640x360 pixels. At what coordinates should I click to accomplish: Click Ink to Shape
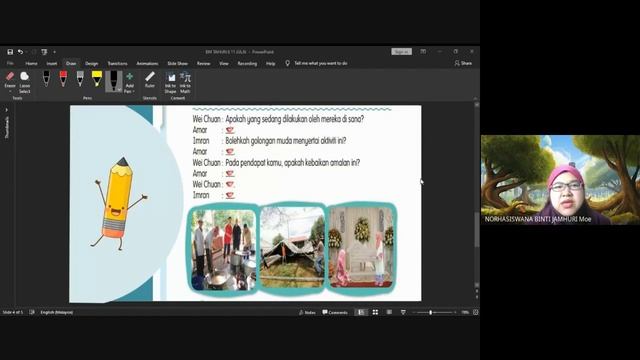[171, 83]
